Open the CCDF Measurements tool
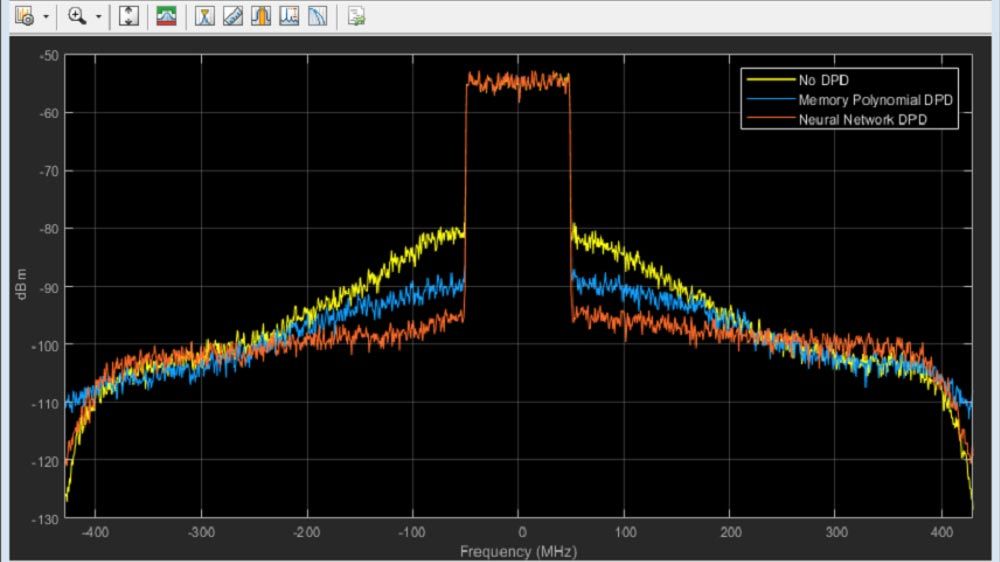This screenshot has width=1000, height=562. pyautogui.click(x=317, y=16)
